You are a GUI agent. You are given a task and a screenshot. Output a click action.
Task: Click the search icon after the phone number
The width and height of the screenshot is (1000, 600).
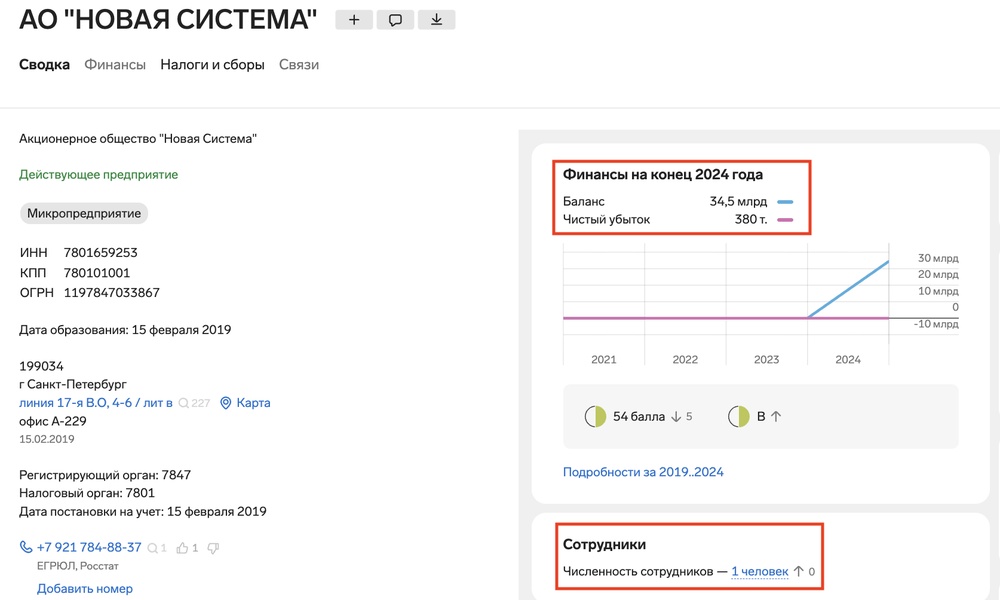[x=153, y=548]
